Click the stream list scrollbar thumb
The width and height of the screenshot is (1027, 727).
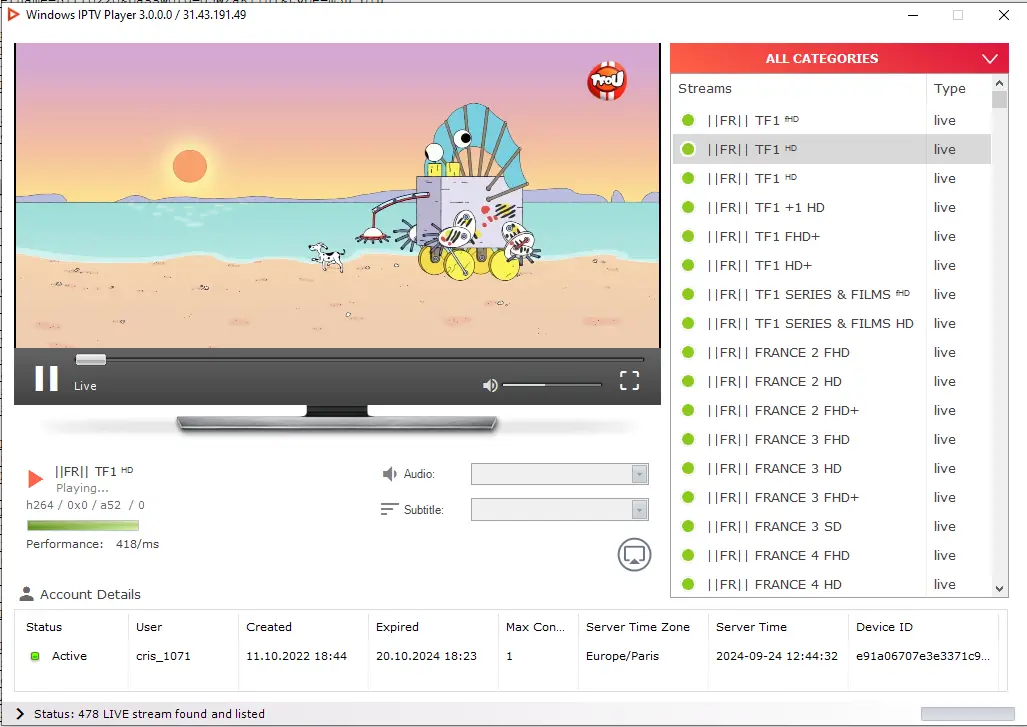pyautogui.click(x=999, y=100)
